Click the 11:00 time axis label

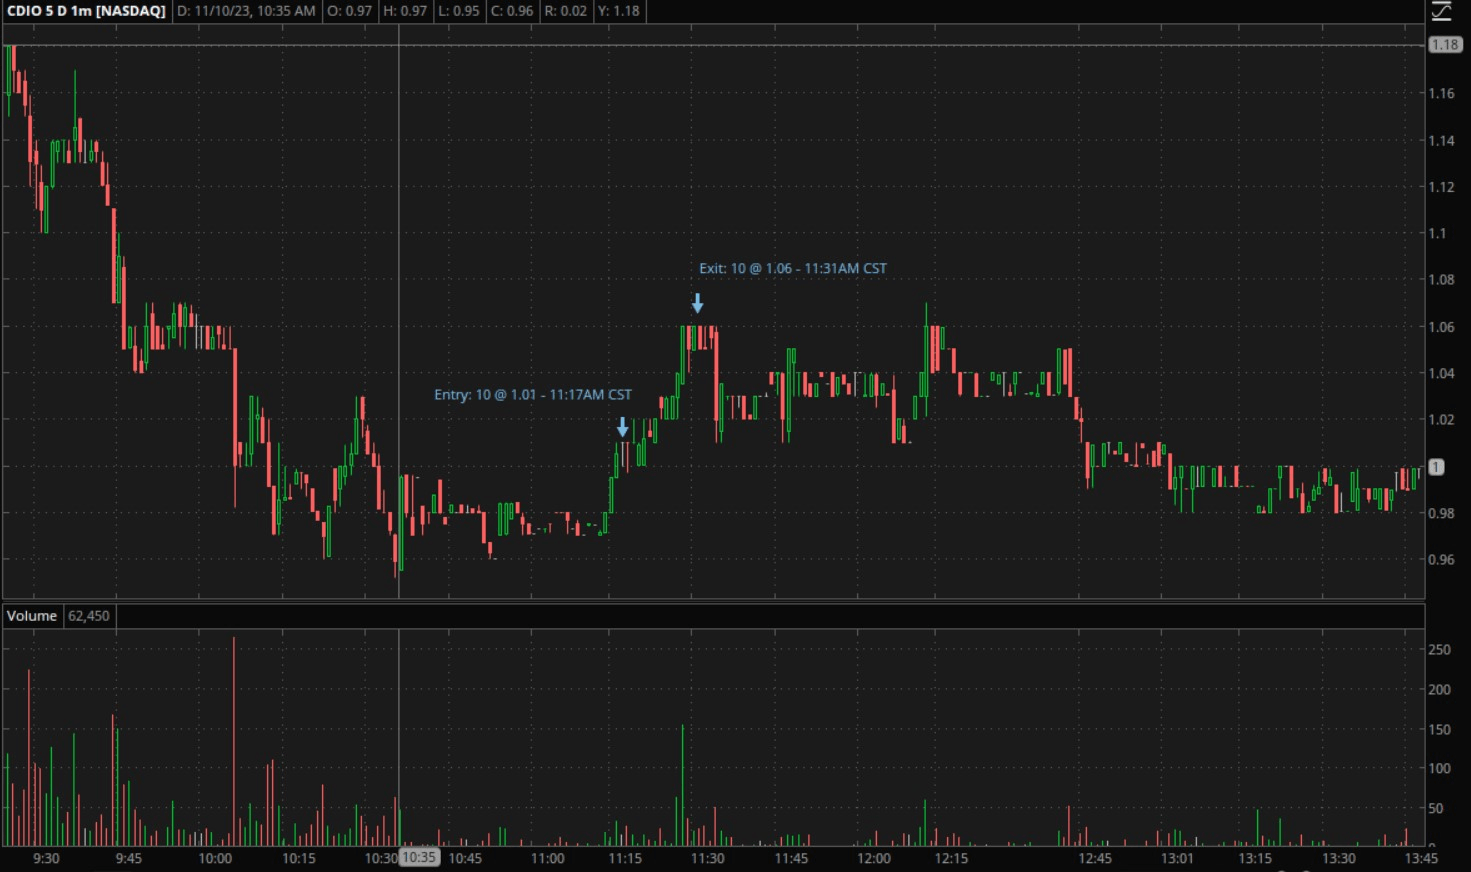point(547,858)
